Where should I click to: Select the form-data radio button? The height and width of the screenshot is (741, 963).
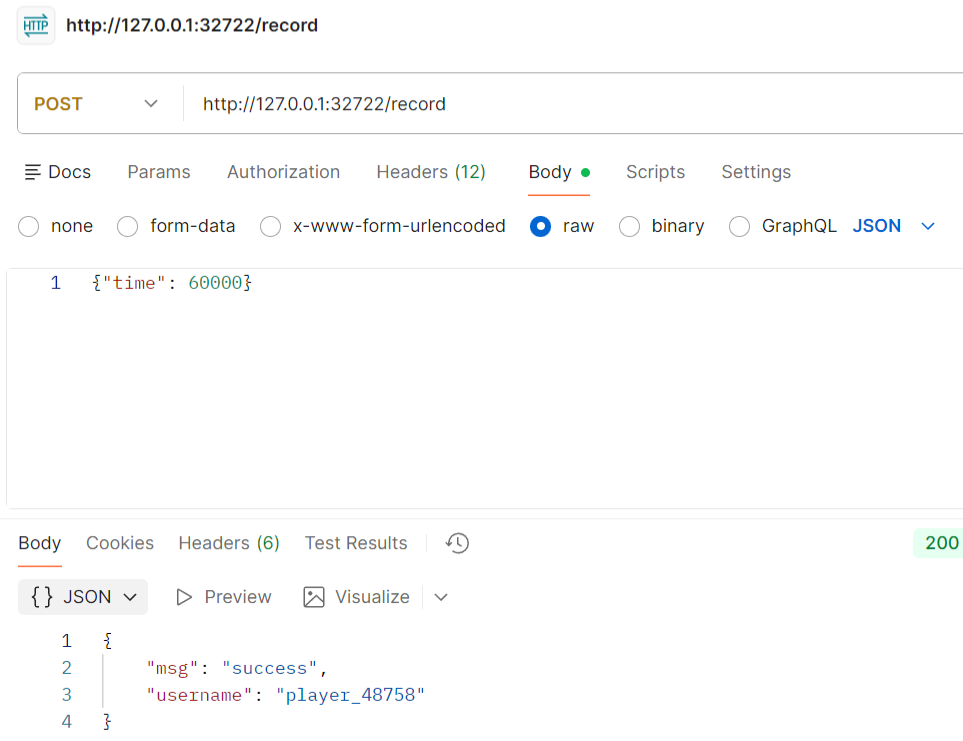pos(128,226)
